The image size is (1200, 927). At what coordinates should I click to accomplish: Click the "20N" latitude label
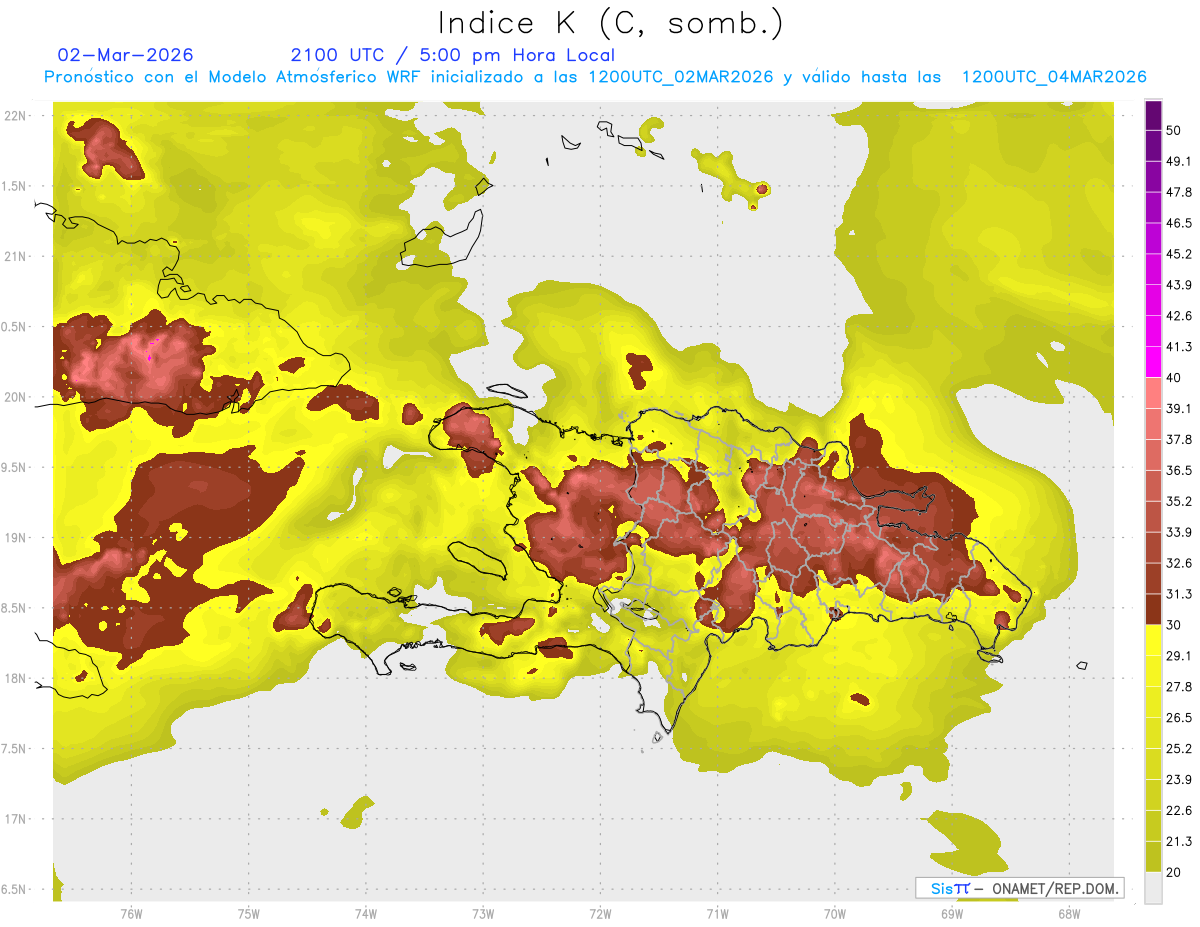pyautogui.click(x=16, y=398)
